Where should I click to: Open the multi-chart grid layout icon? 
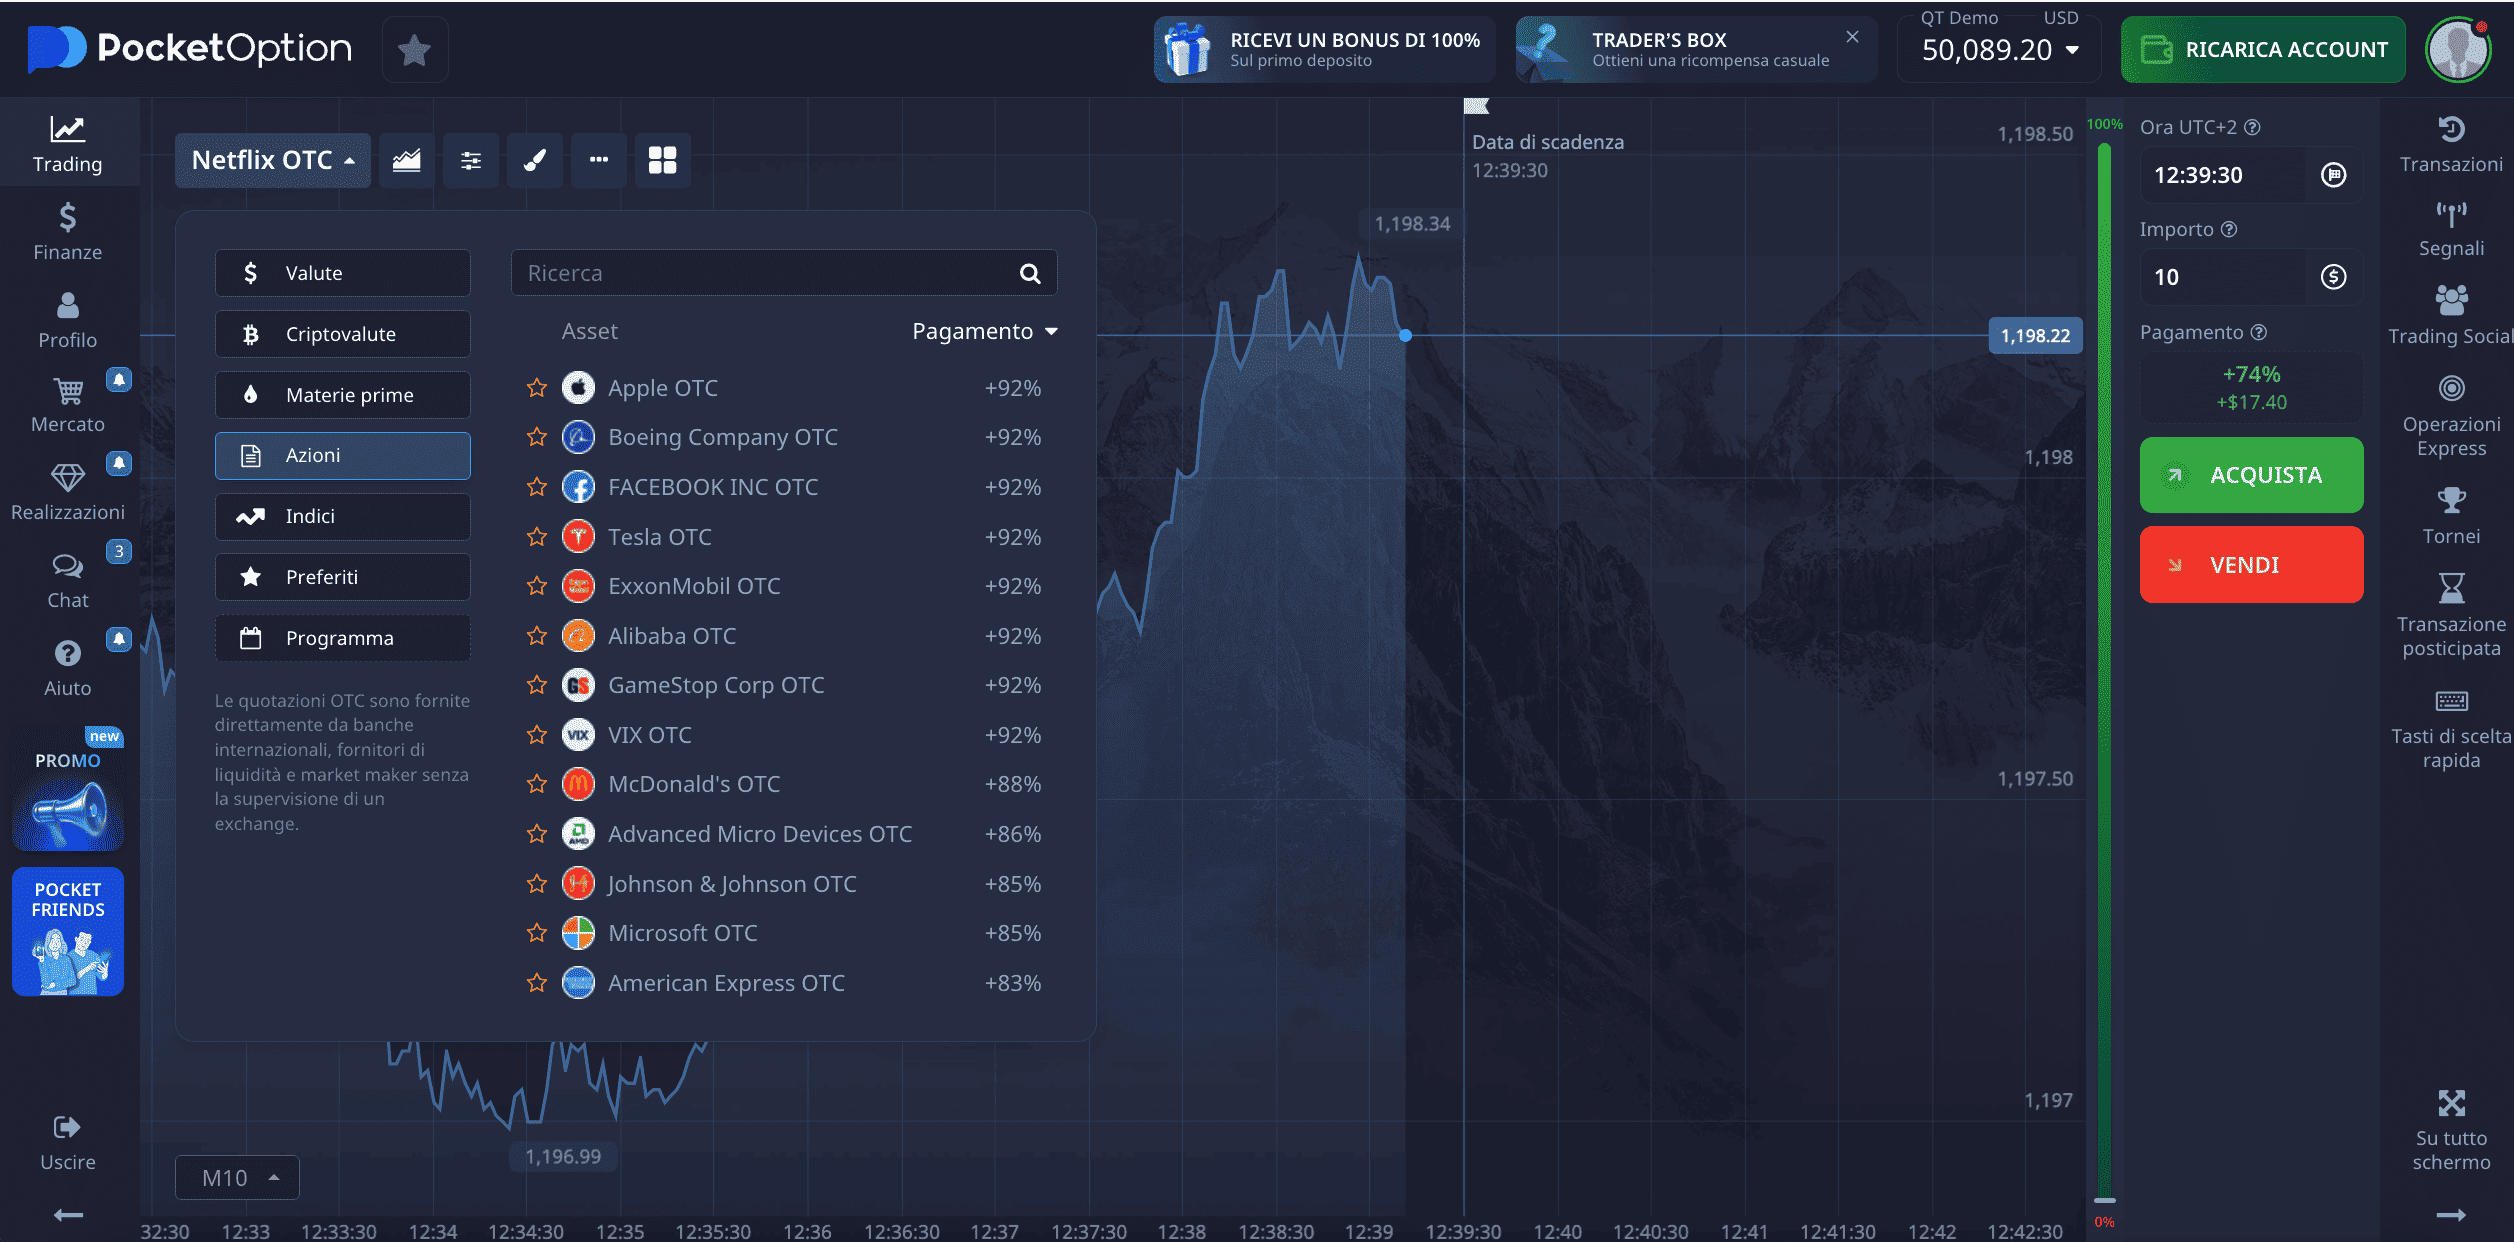pos(662,160)
